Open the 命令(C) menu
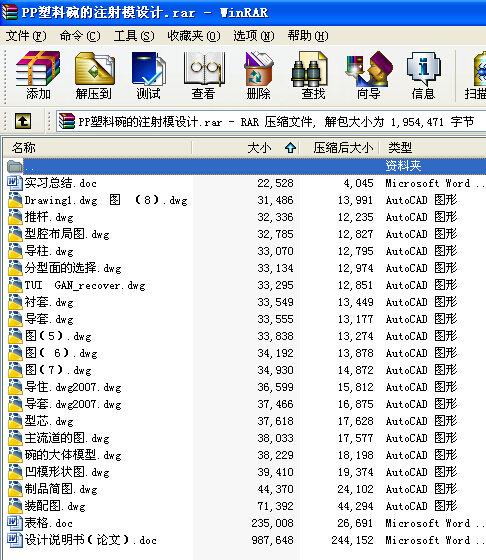The width and height of the screenshot is (486, 560). click(80, 36)
